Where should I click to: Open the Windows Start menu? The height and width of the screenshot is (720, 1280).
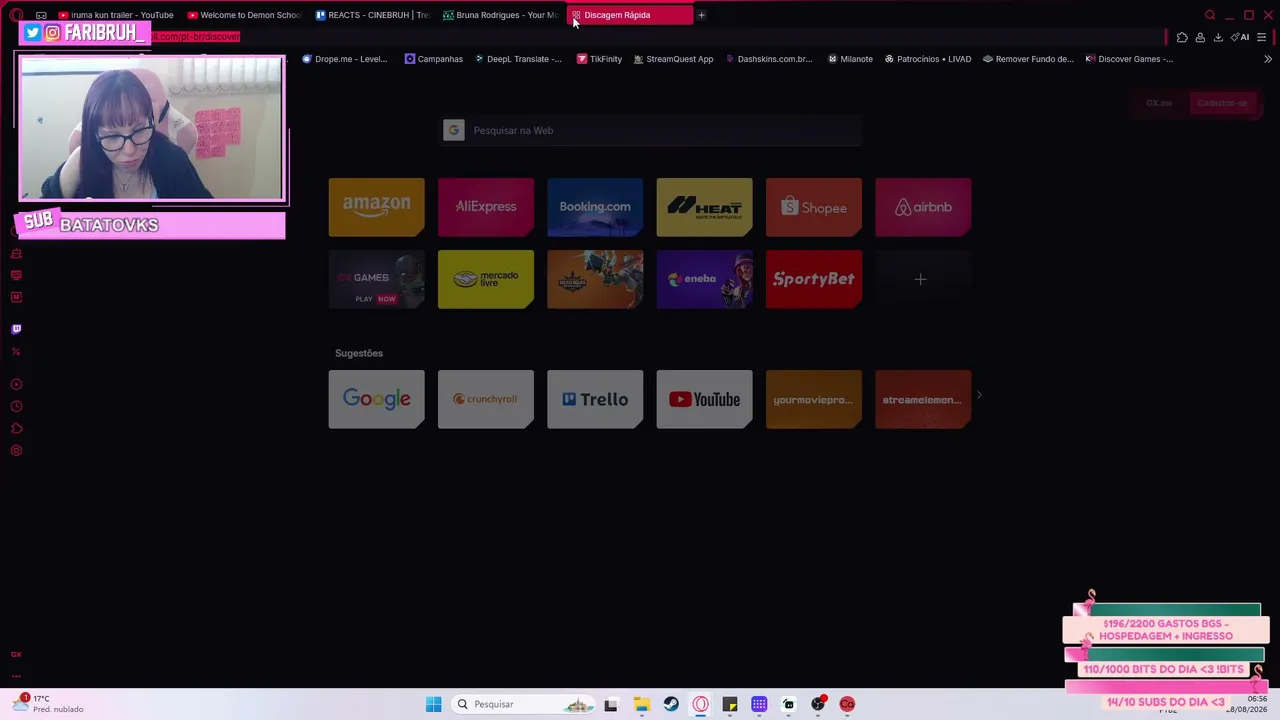[433, 704]
